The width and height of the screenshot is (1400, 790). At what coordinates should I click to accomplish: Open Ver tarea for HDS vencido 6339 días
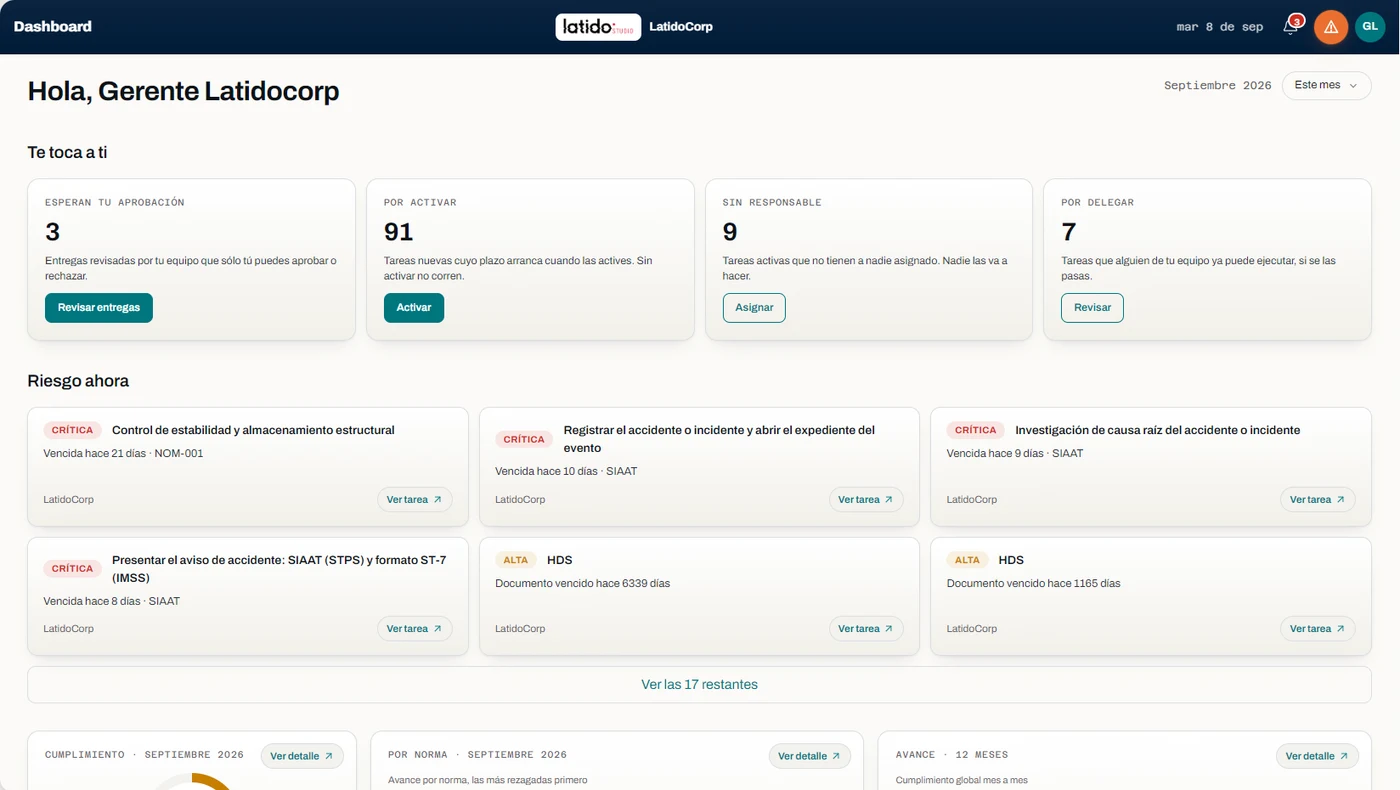click(866, 629)
